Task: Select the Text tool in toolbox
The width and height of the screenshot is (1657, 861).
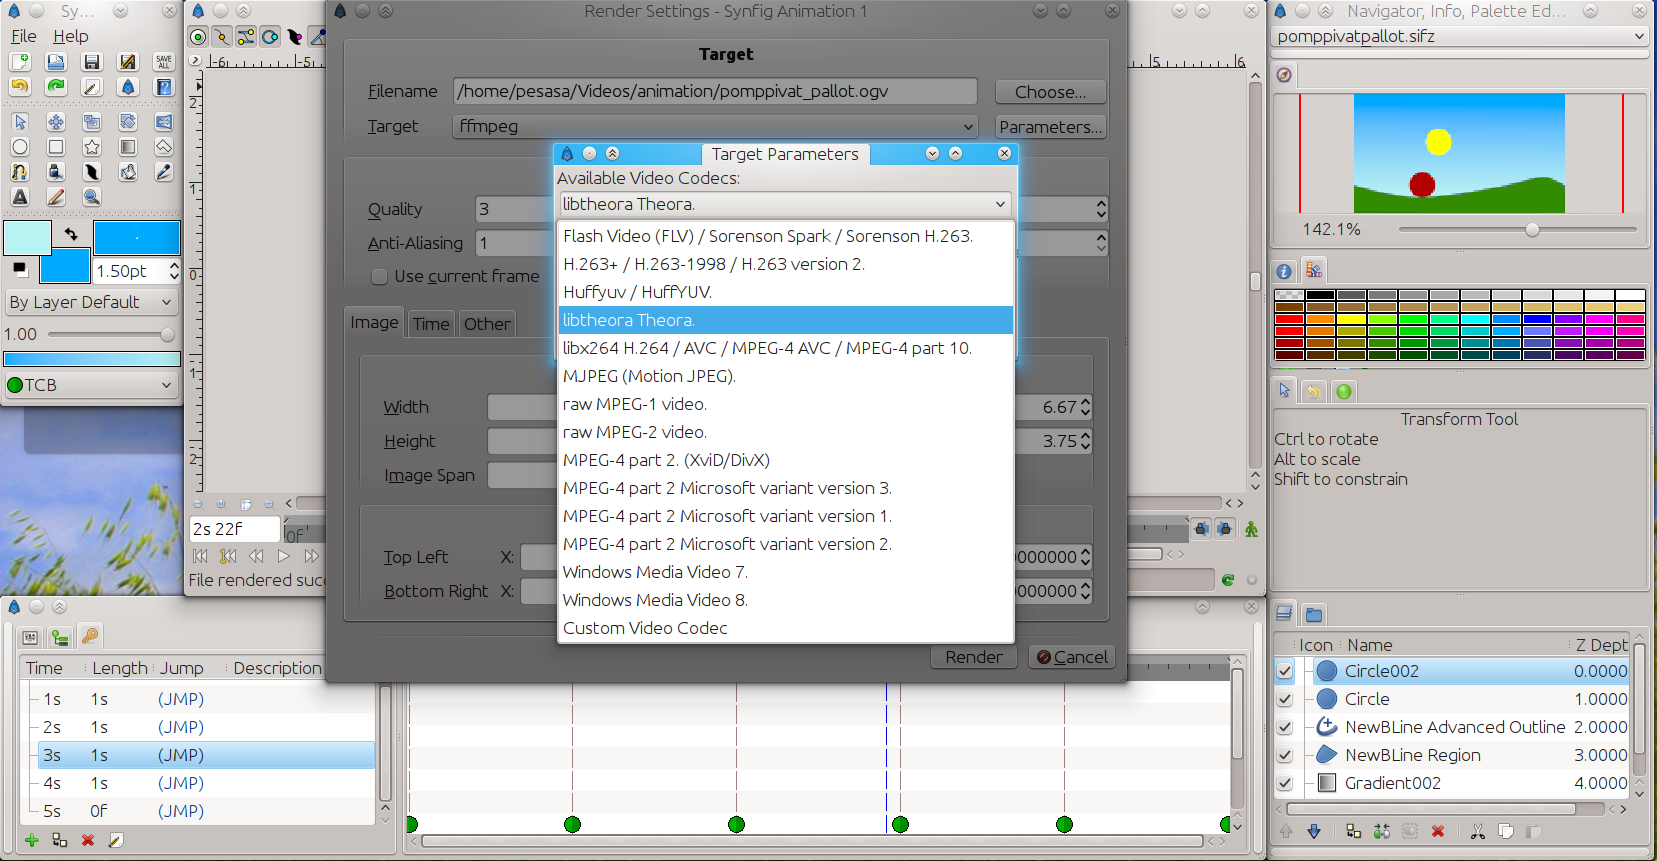Action: (x=20, y=197)
